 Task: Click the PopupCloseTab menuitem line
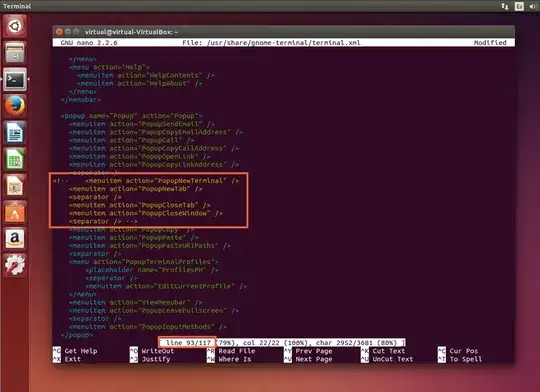(139, 205)
